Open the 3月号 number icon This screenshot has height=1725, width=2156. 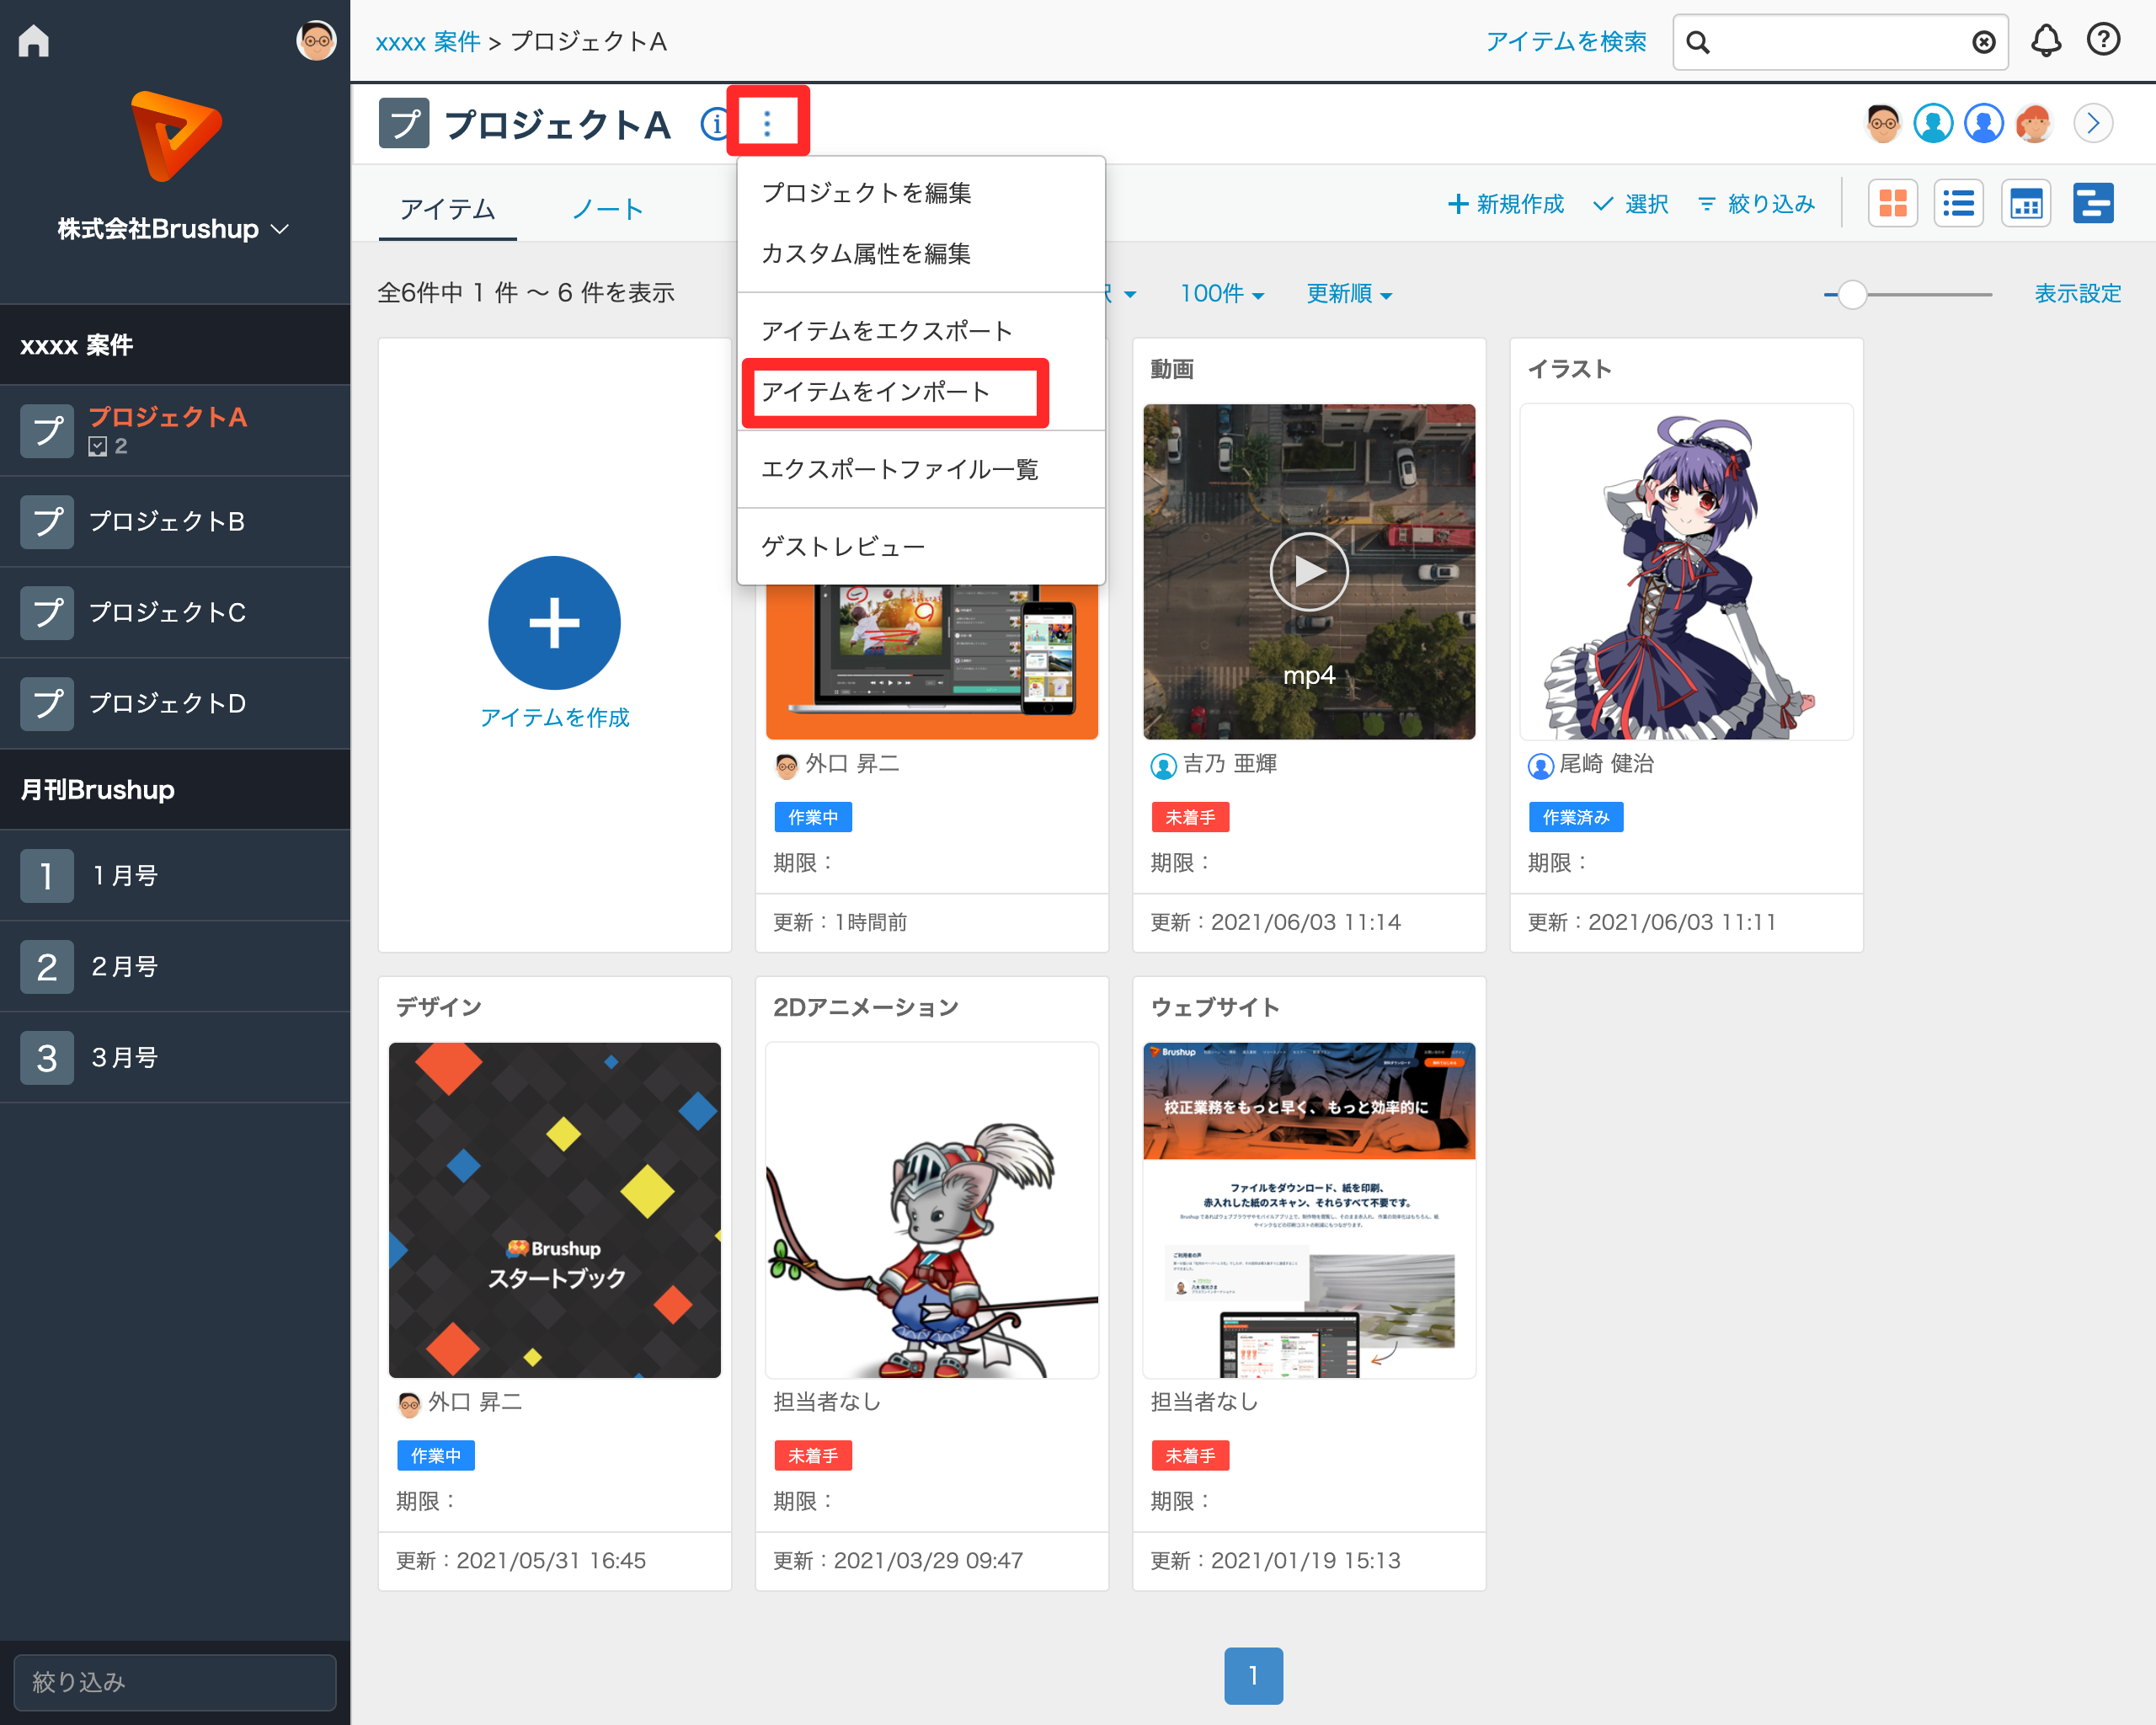47,1058
